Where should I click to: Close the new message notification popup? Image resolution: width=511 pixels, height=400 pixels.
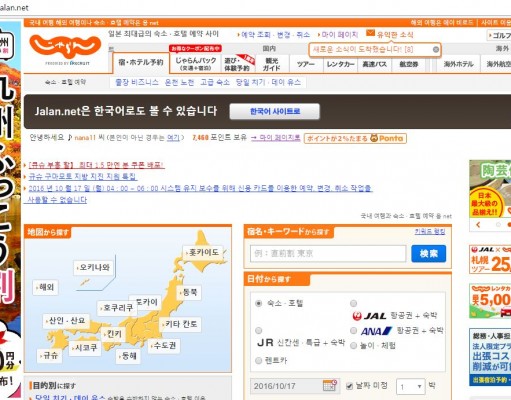[x=436, y=50]
